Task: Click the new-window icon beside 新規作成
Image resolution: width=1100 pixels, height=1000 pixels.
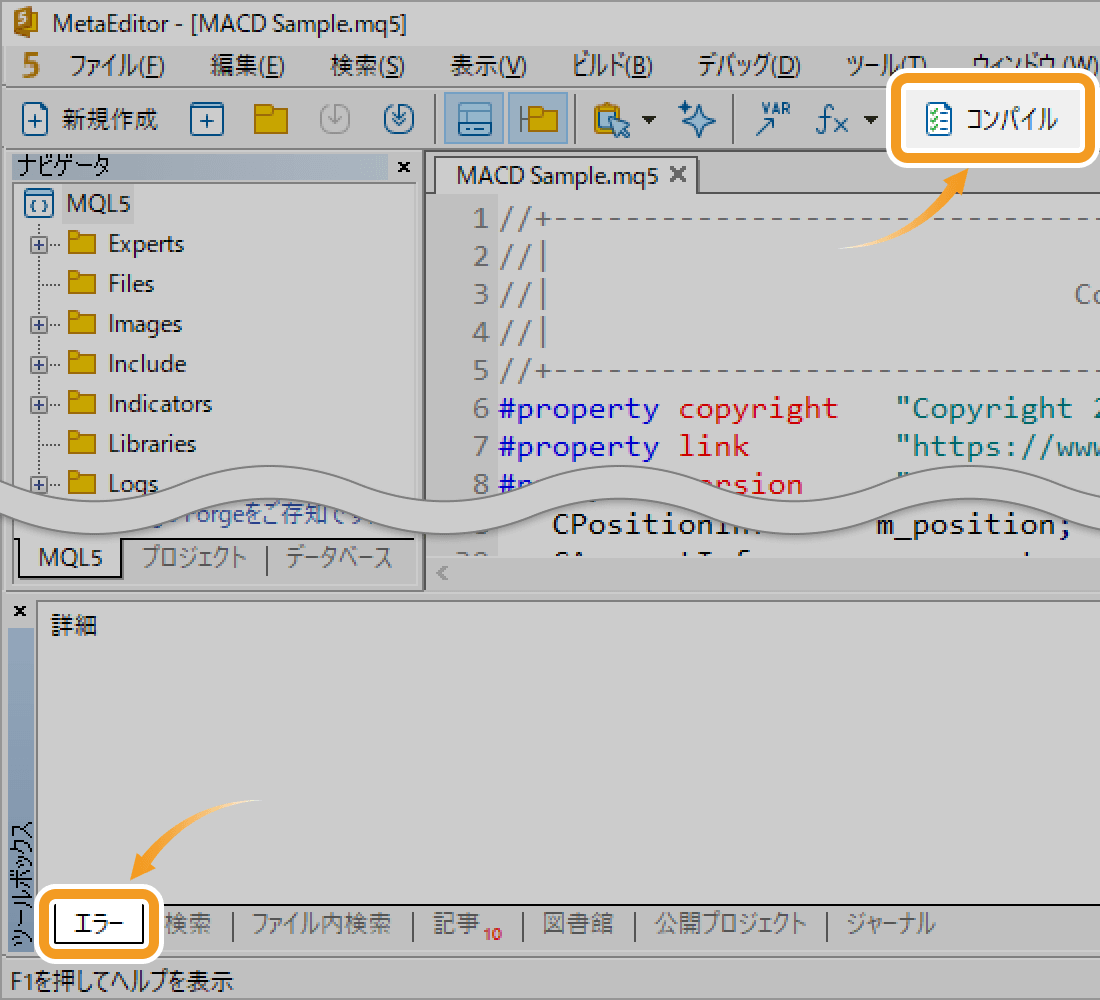Action: tap(206, 120)
